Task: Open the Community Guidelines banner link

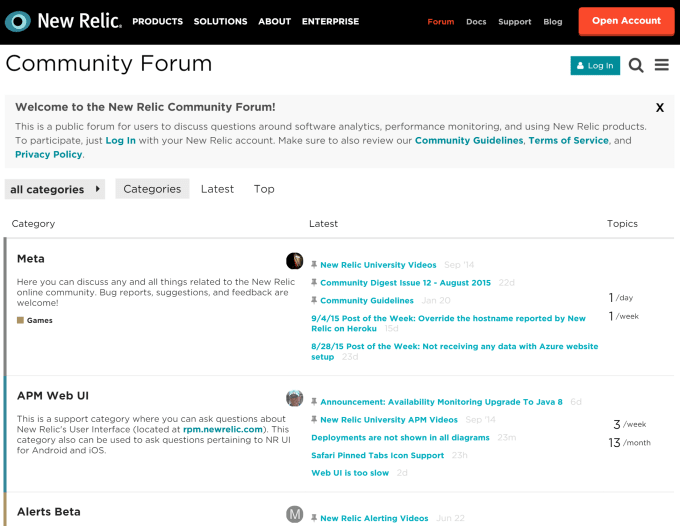Action: 469,140
